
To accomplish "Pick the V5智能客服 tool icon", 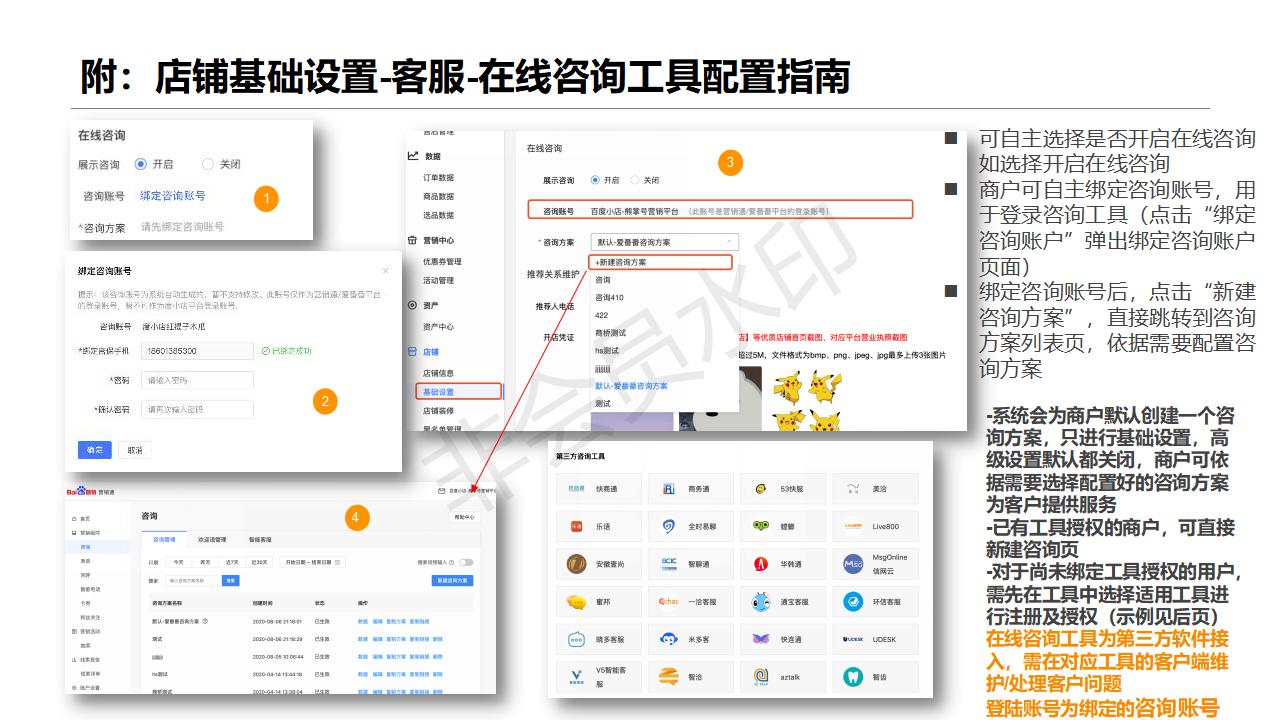I will pyautogui.click(x=576, y=677).
